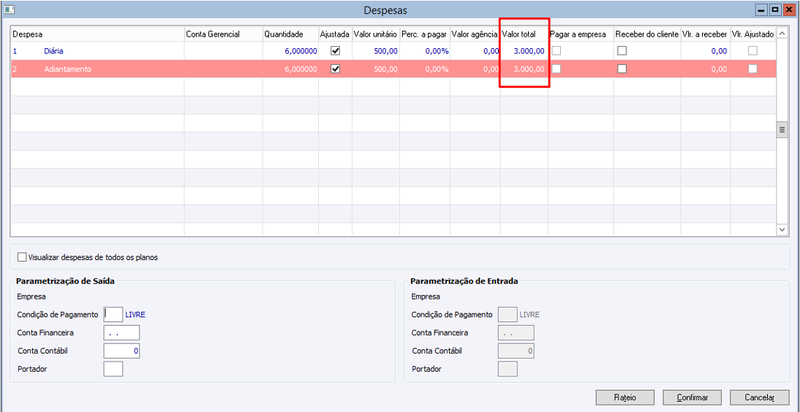Click the Despesas window system menu icon
Viewport: 800px width, 412px height.
[9, 9]
